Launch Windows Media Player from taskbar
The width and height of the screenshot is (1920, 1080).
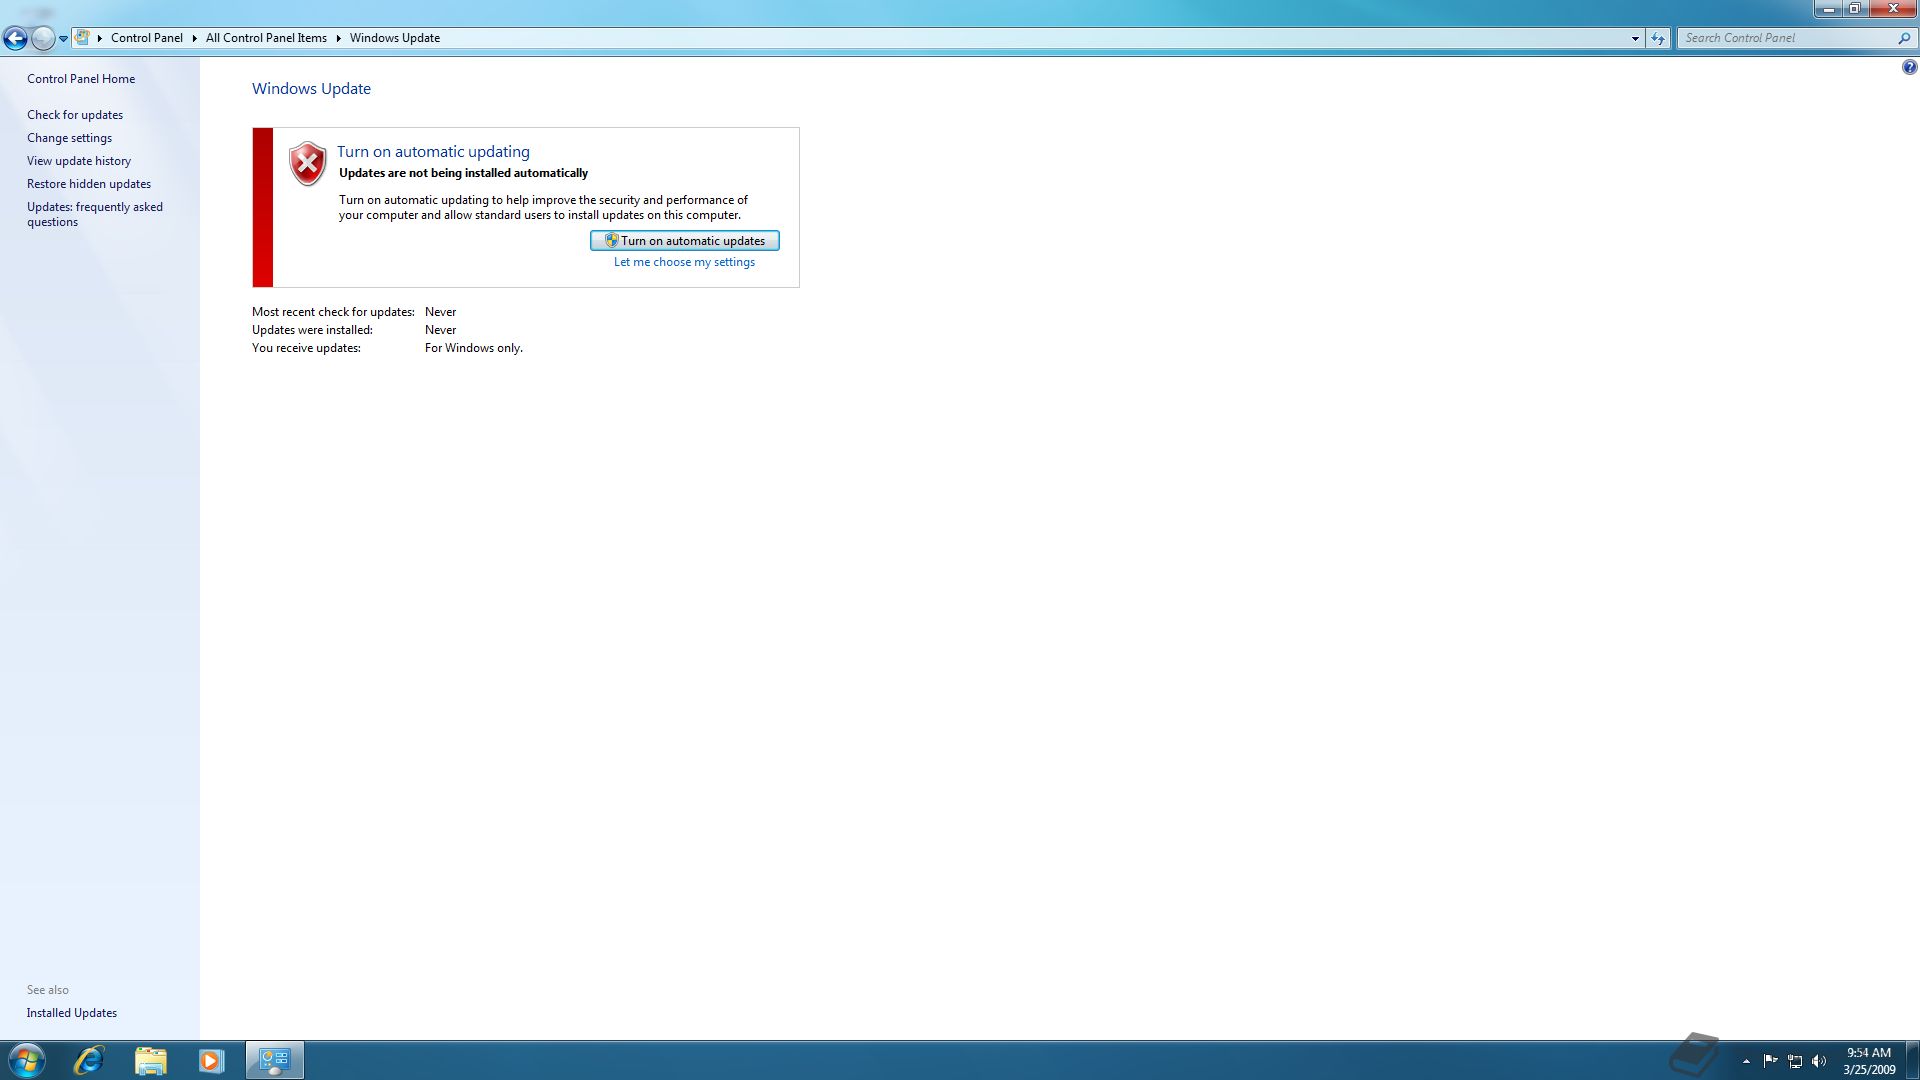click(x=211, y=1060)
